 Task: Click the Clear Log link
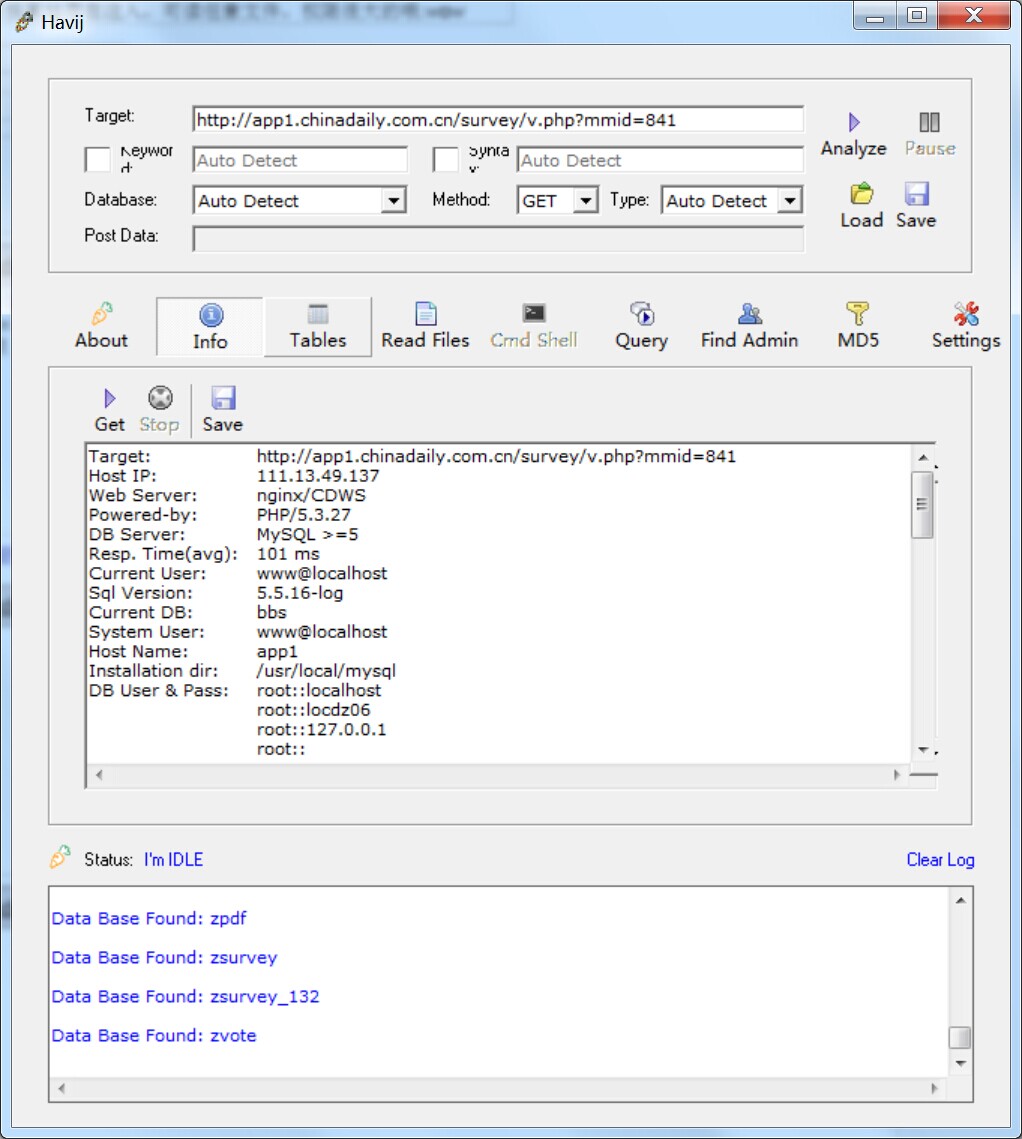pyautogui.click(x=940, y=859)
